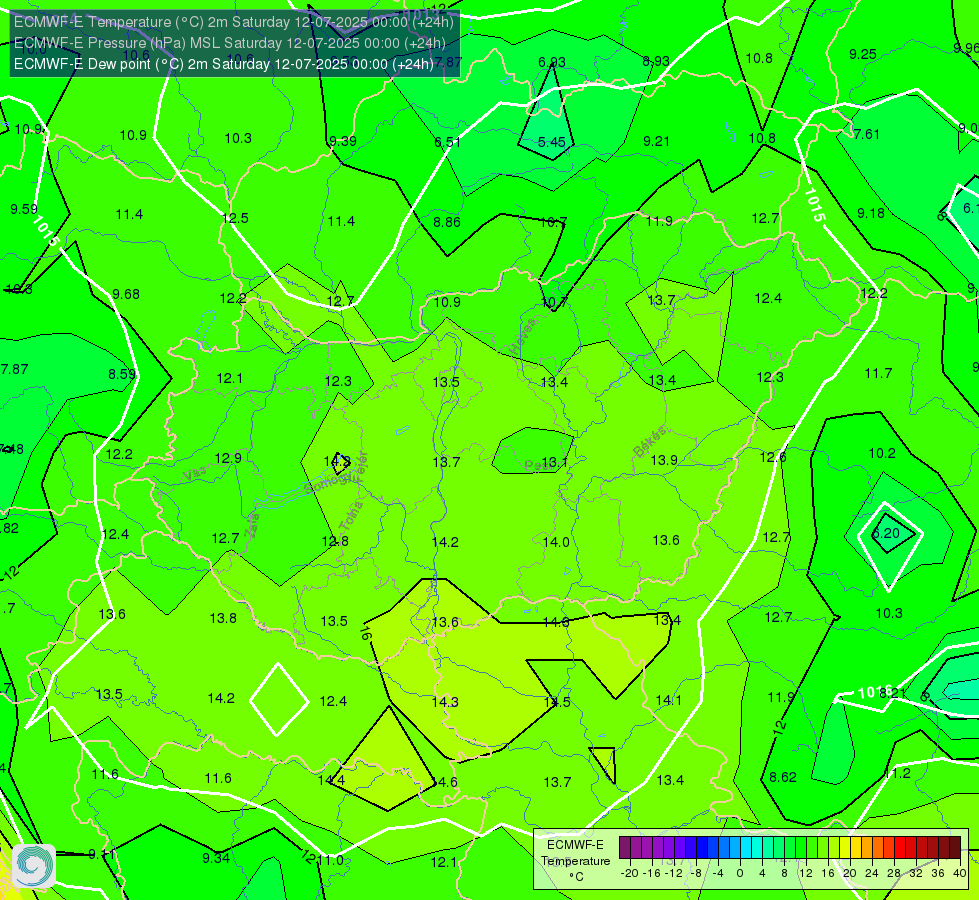Click the 9.34 temperature value
Image resolution: width=979 pixels, height=900 pixels.
(x=216, y=858)
